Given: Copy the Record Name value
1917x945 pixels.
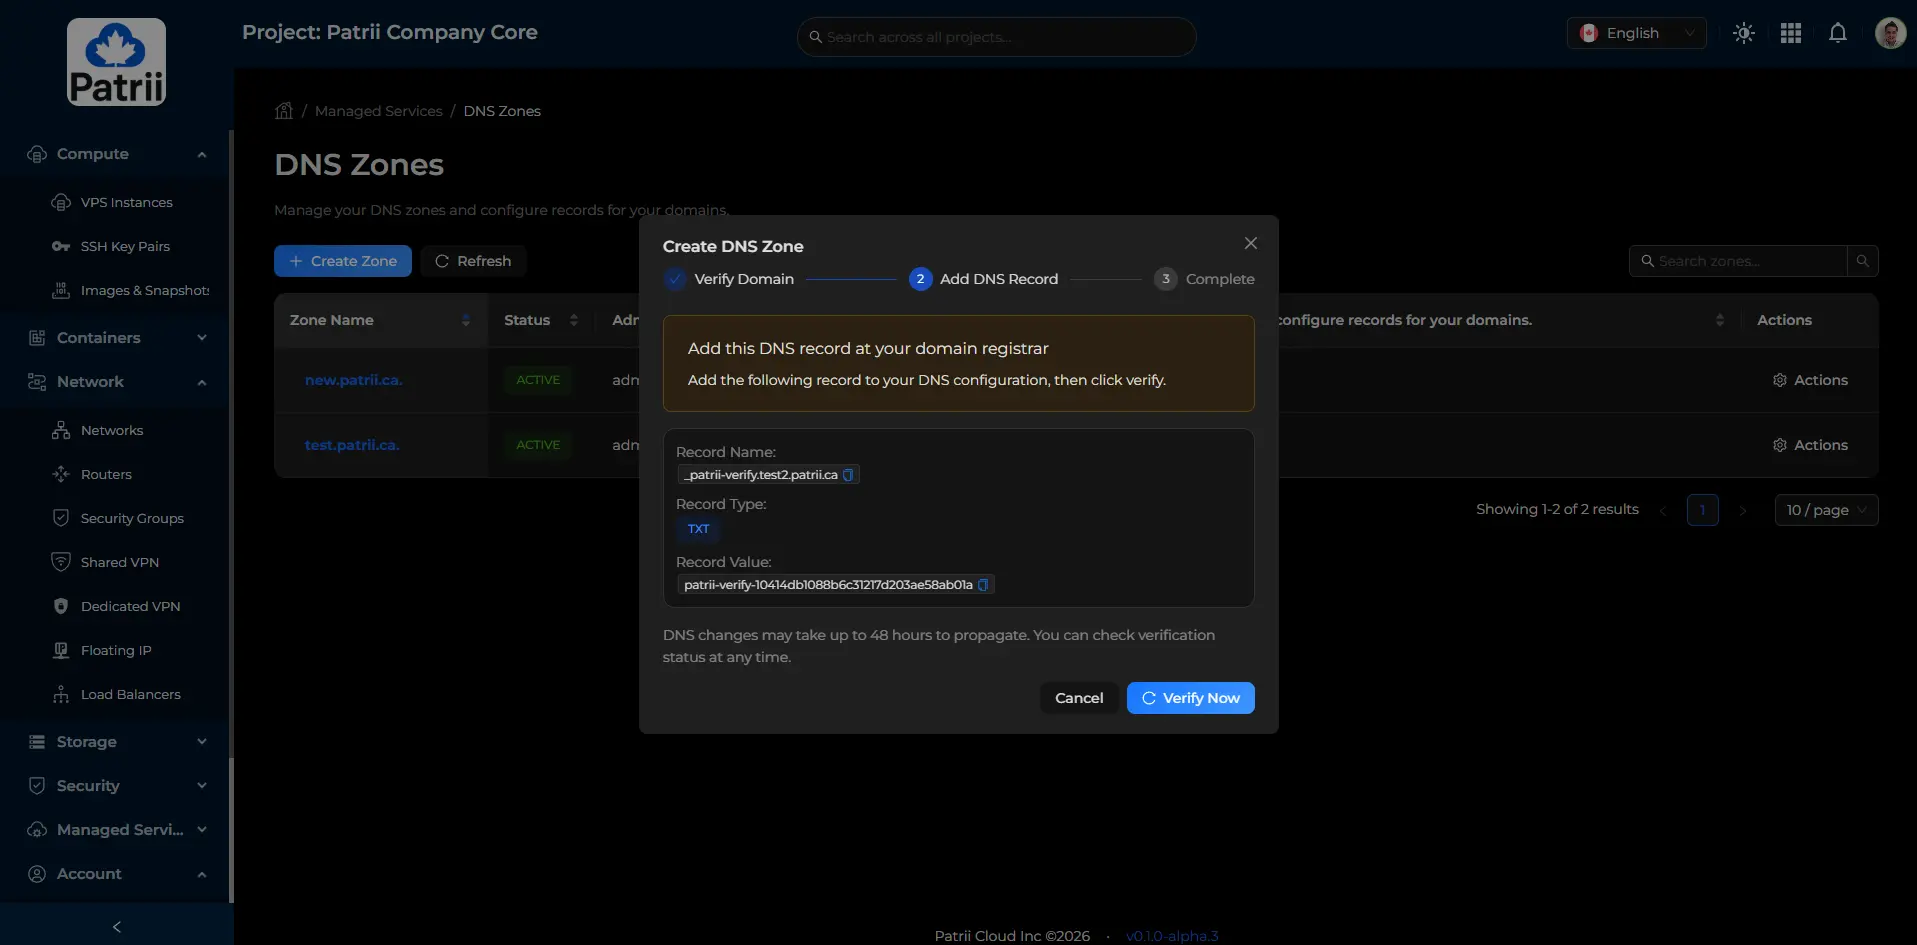Looking at the screenshot, I should click(x=848, y=475).
